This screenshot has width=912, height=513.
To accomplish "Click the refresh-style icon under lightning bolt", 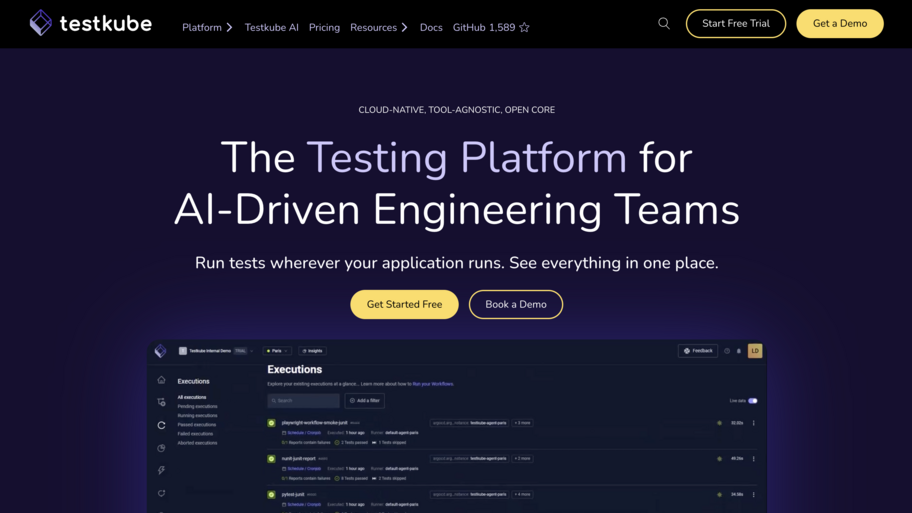I will point(161,493).
